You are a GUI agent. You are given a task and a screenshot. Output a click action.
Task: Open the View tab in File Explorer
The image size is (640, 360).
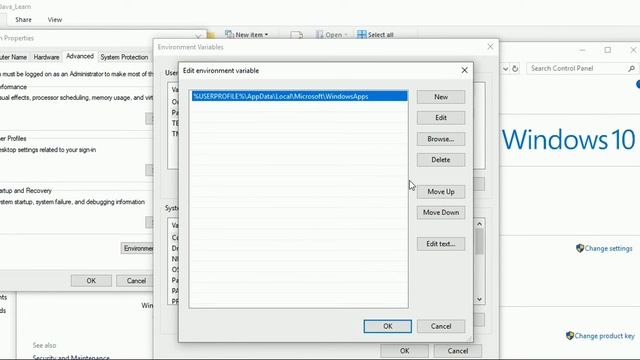click(x=55, y=20)
